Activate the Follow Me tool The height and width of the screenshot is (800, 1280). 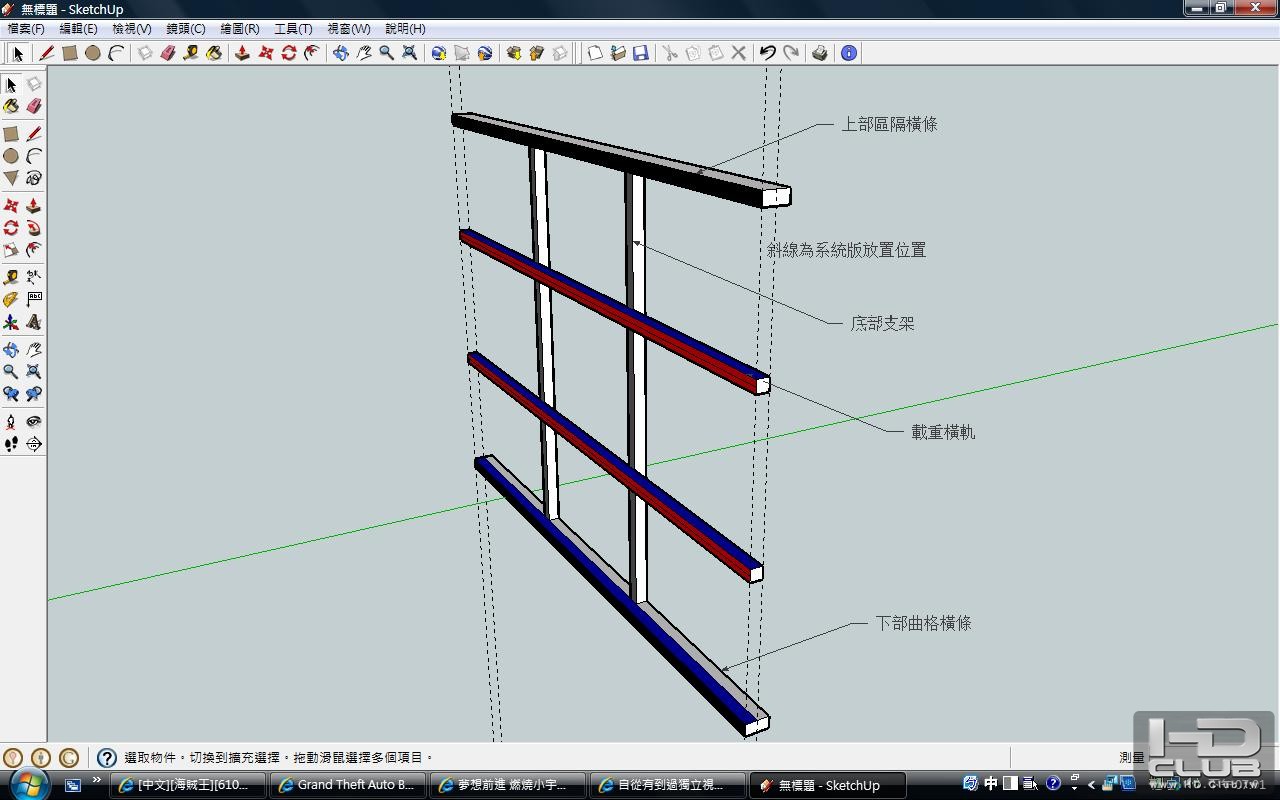[34, 228]
